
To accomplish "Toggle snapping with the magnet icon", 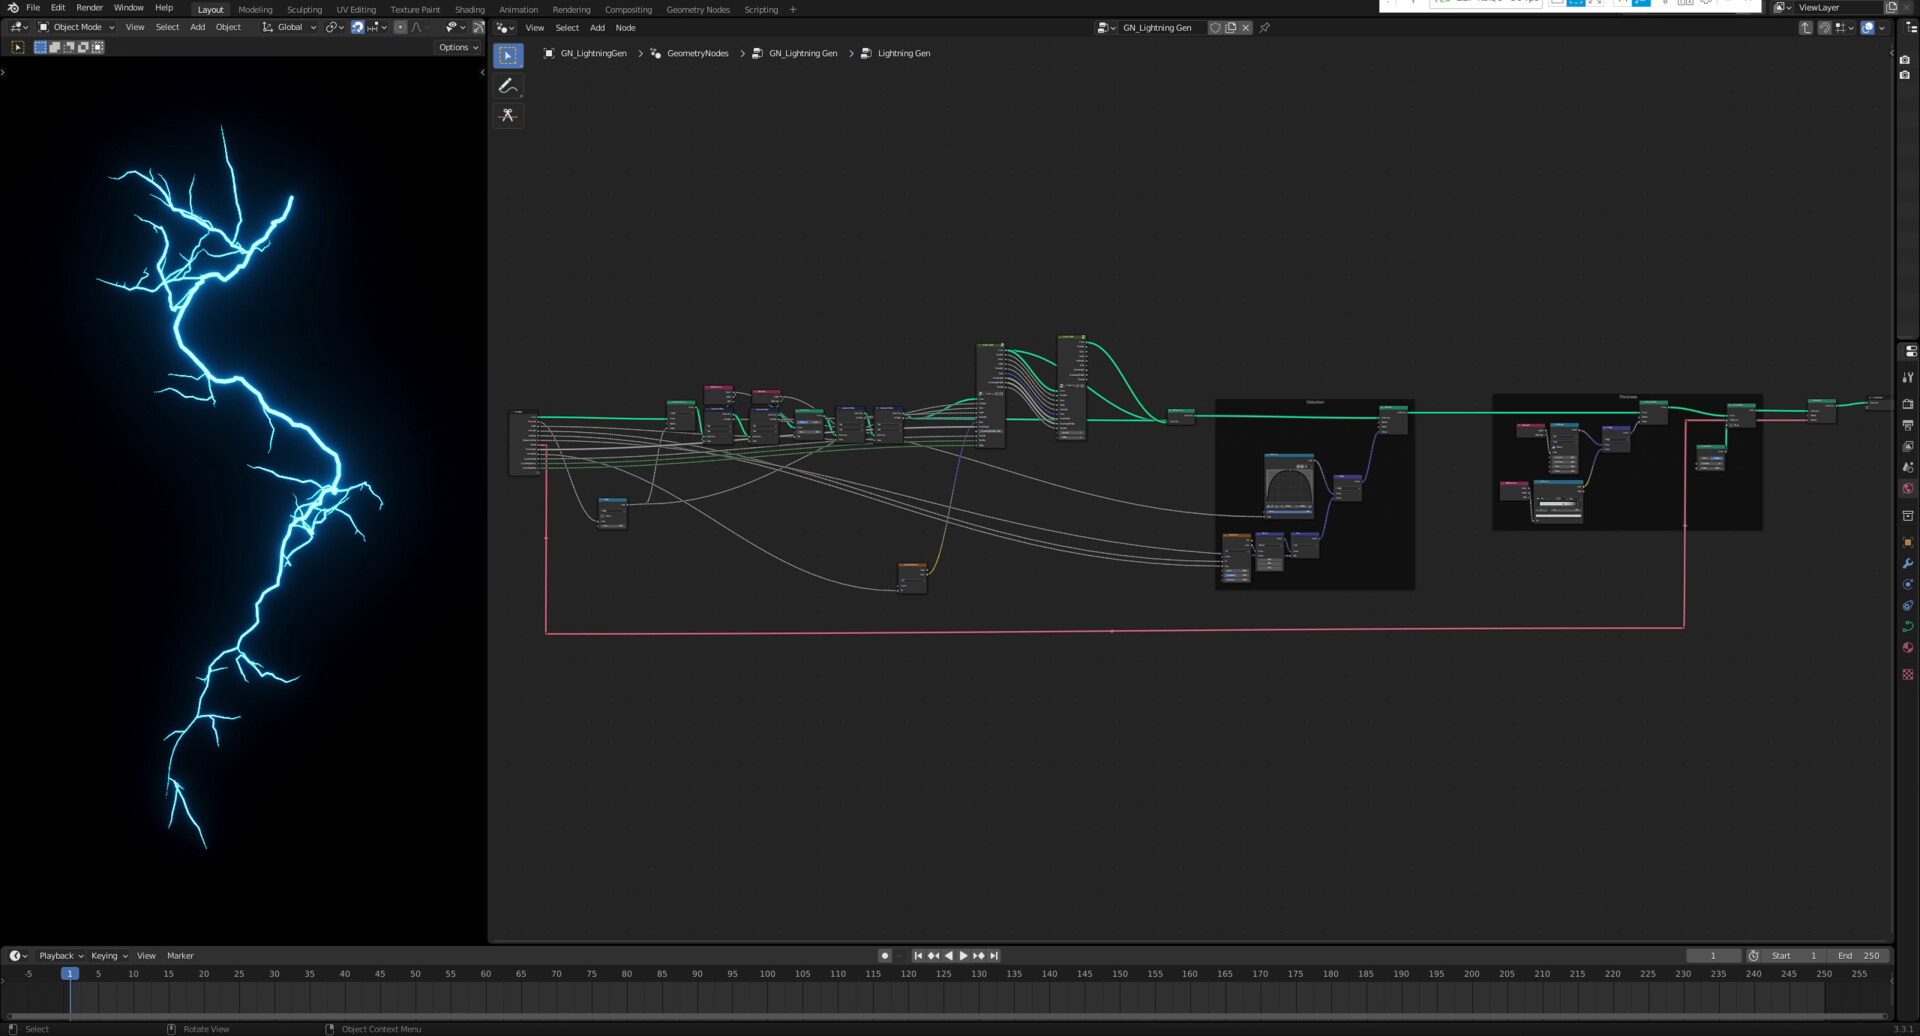I will point(357,27).
